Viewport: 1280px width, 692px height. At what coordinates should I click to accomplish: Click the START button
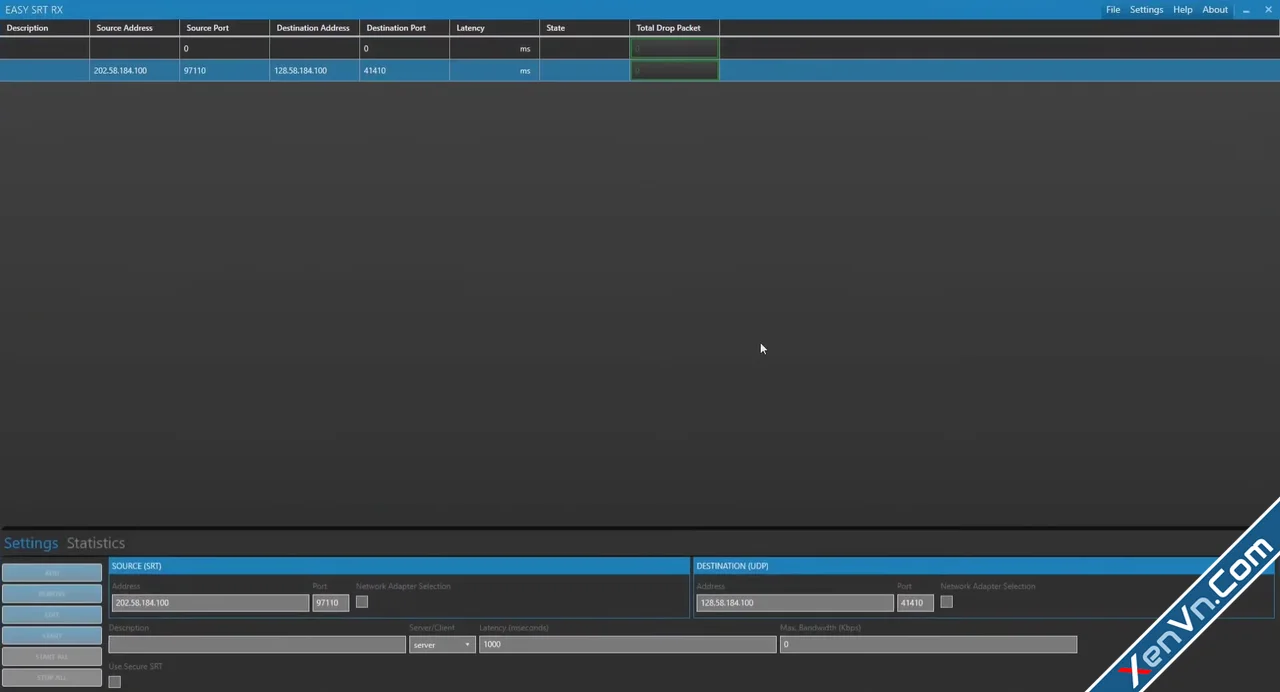52,636
